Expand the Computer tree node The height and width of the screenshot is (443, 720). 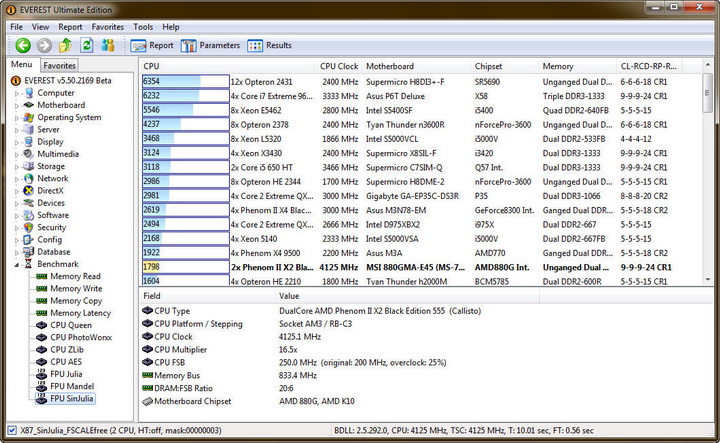[x=17, y=93]
